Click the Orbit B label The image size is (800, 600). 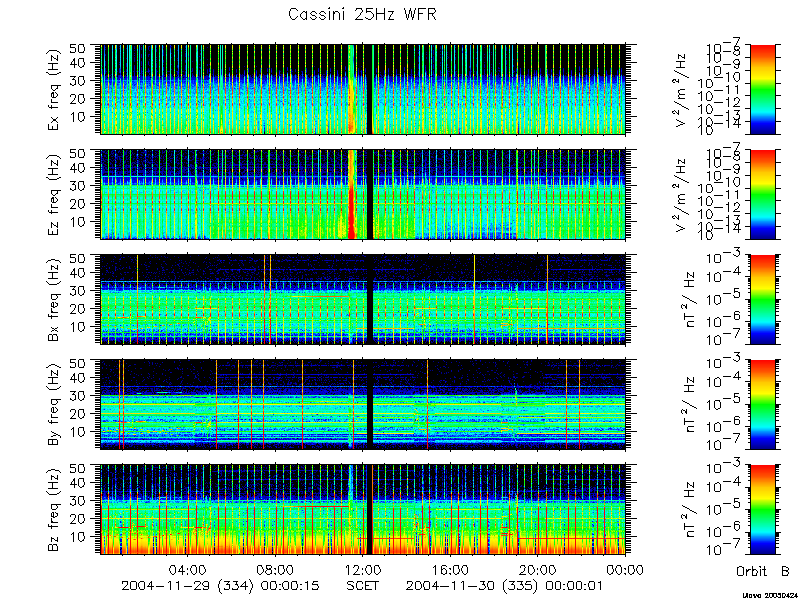pyautogui.click(x=762, y=571)
